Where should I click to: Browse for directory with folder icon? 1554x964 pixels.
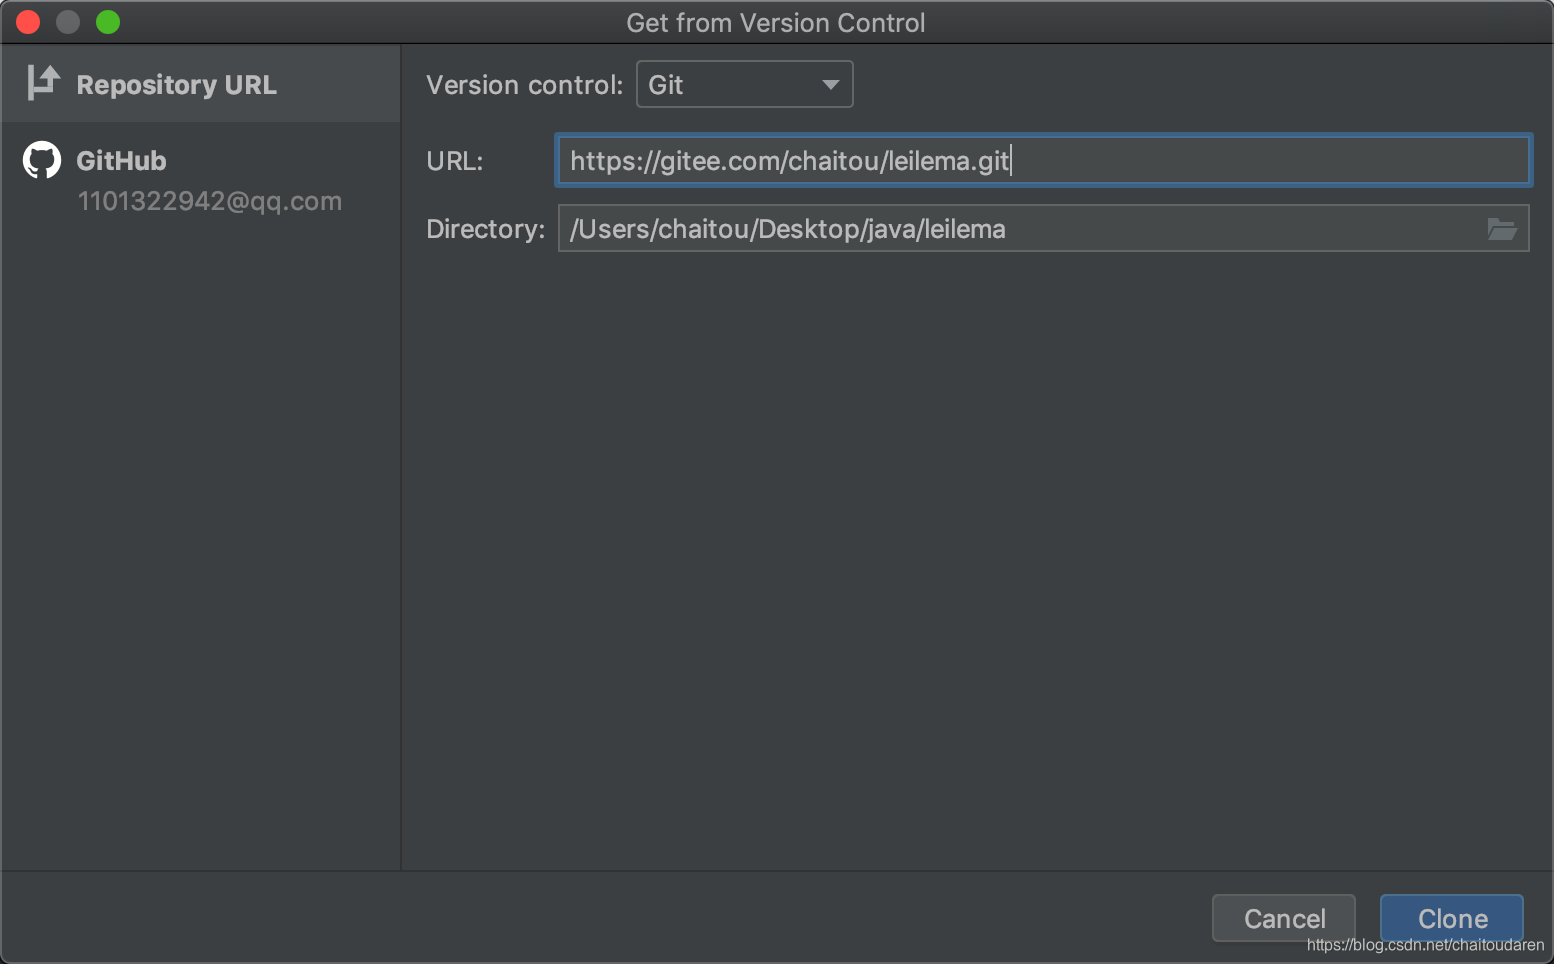[1502, 229]
